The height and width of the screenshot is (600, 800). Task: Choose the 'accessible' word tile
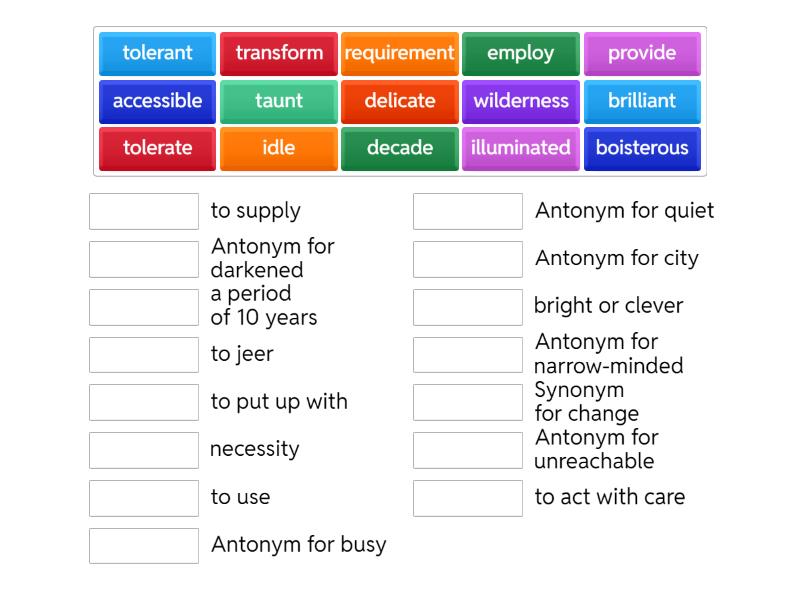click(x=157, y=101)
